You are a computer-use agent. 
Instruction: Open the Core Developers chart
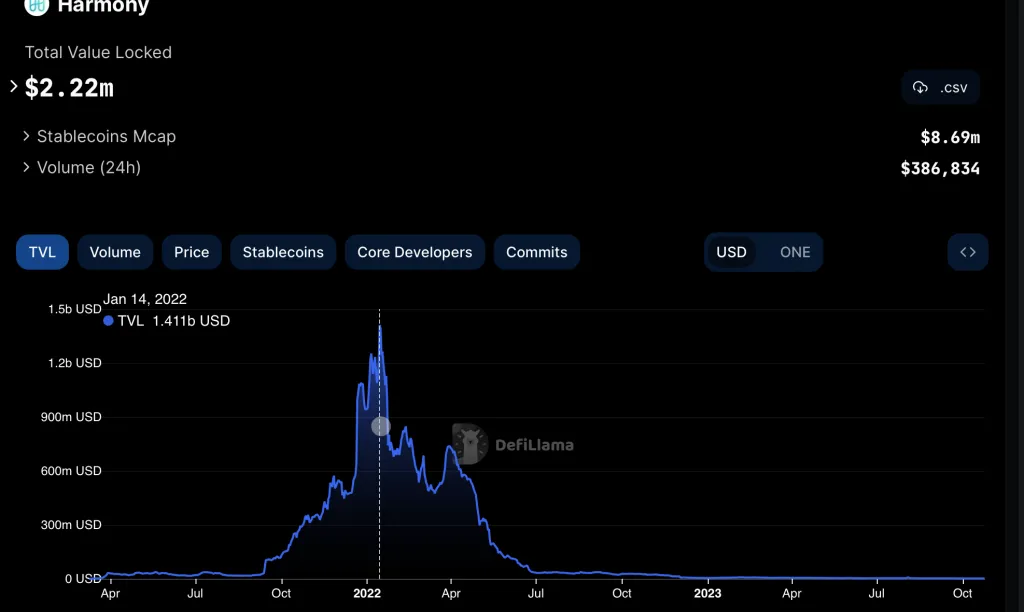(415, 252)
